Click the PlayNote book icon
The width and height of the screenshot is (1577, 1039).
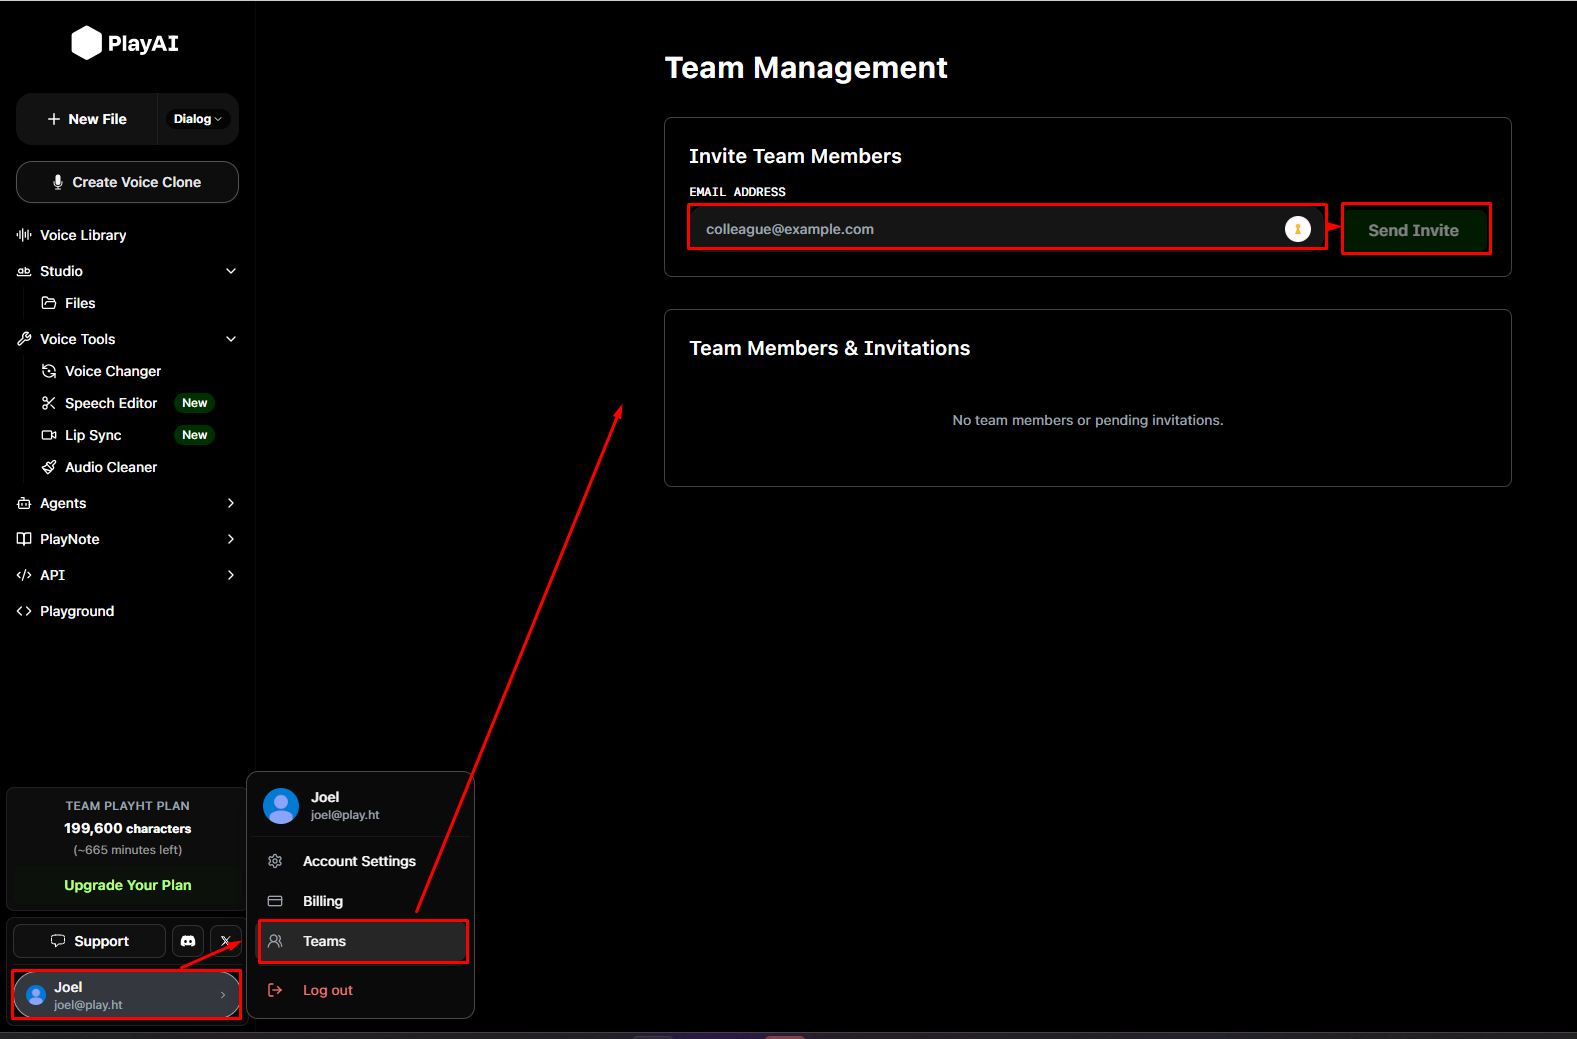24,539
